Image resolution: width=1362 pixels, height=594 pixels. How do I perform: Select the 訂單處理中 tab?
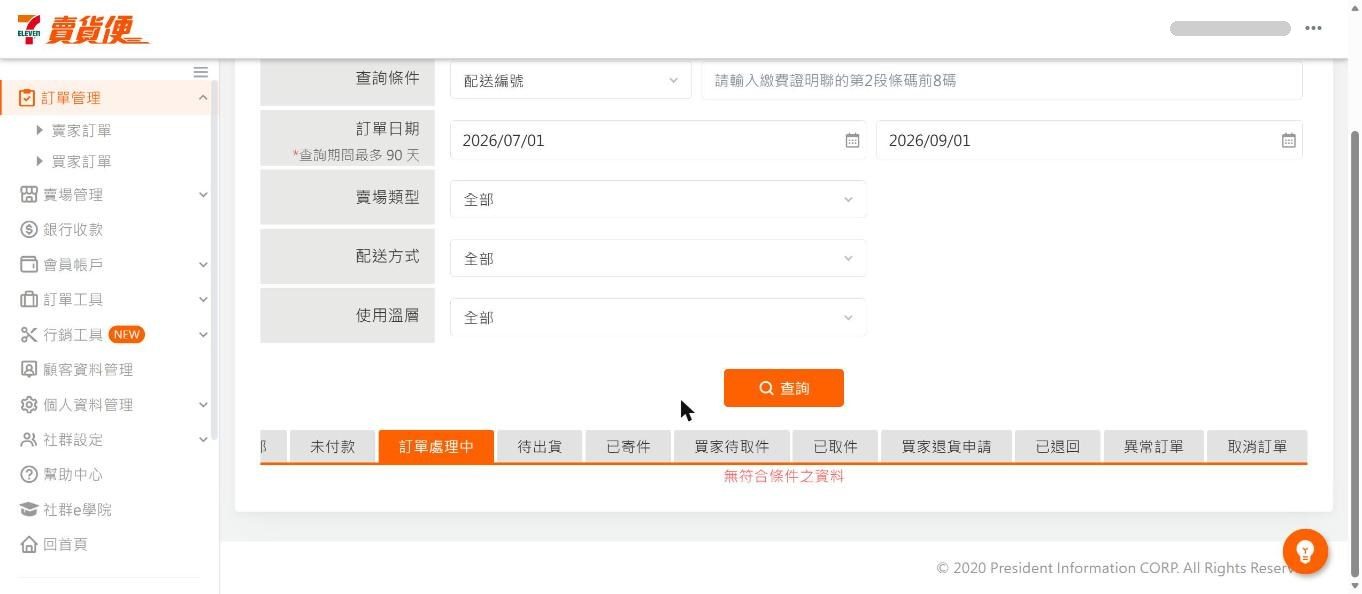436,446
